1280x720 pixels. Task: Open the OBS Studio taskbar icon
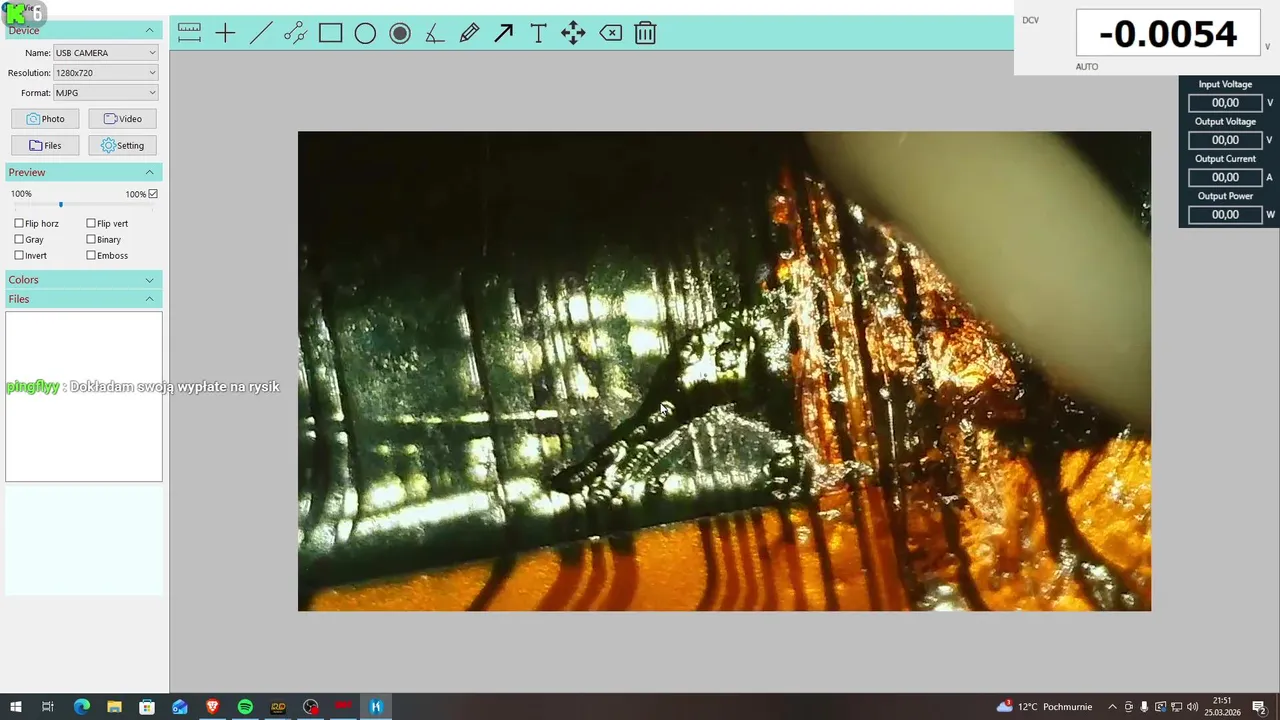pyautogui.click(x=311, y=707)
